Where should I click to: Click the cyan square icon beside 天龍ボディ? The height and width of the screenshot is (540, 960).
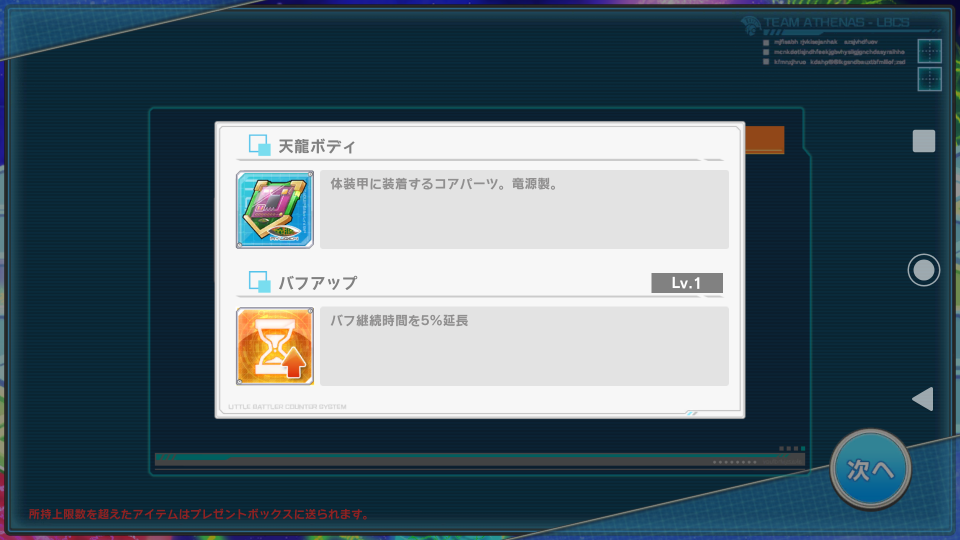(260, 146)
